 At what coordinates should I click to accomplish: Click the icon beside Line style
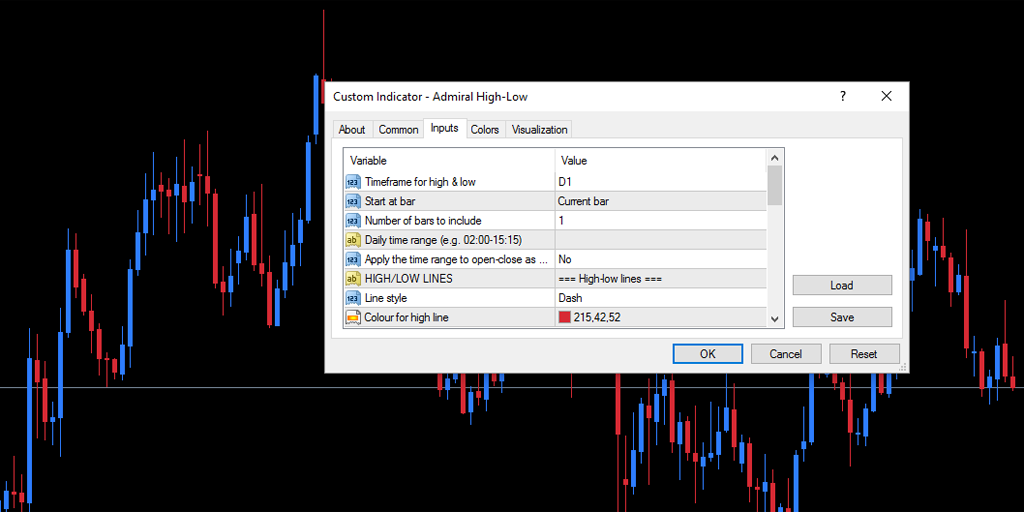353,298
